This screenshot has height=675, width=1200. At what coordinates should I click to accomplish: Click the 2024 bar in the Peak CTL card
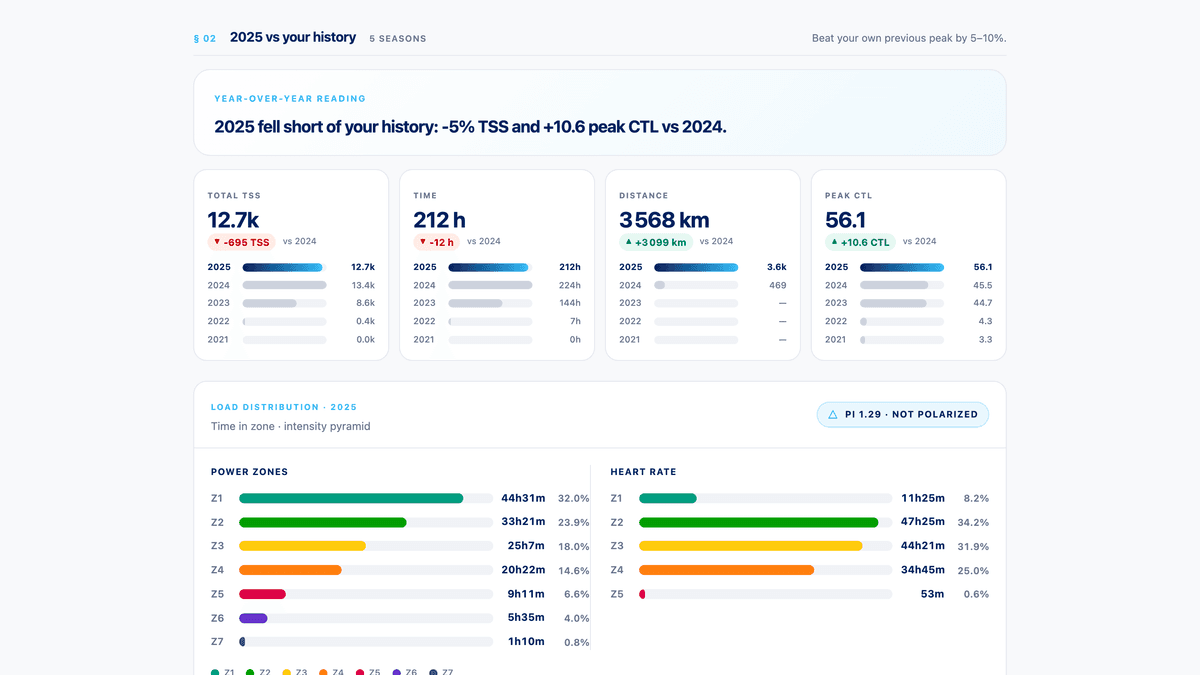[902, 285]
